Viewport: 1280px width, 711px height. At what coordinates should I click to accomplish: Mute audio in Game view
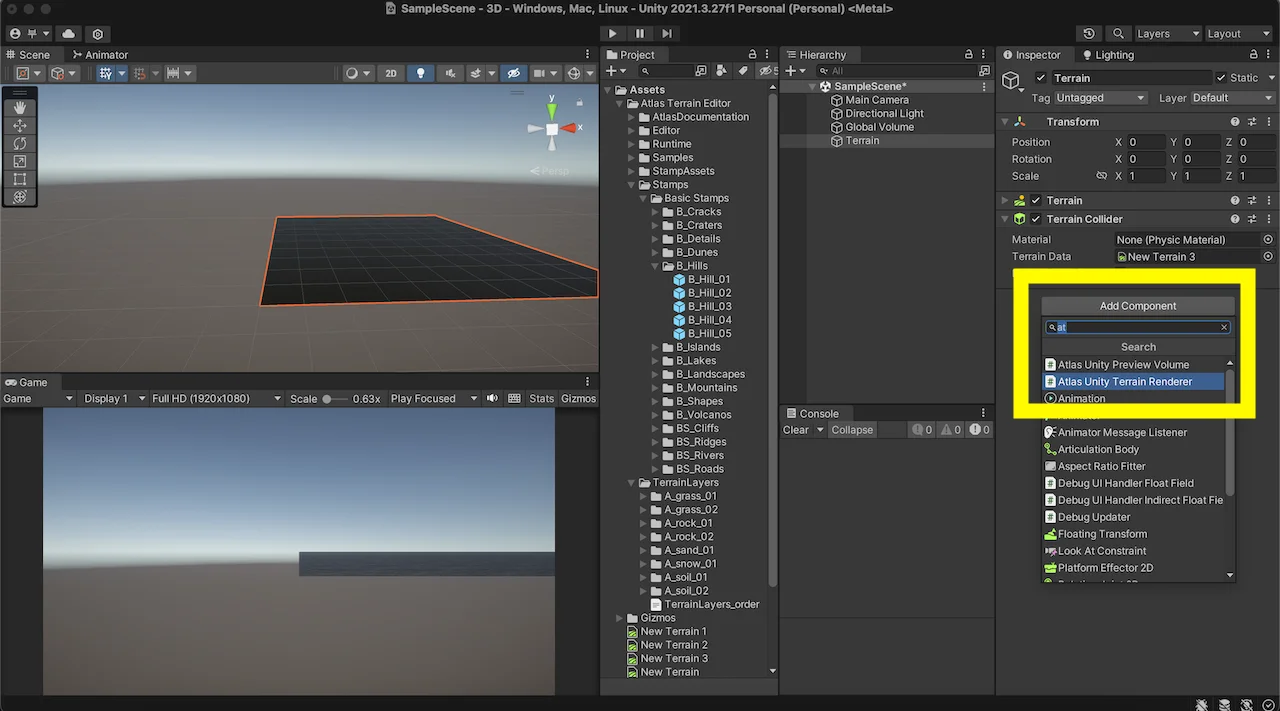pyautogui.click(x=492, y=398)
